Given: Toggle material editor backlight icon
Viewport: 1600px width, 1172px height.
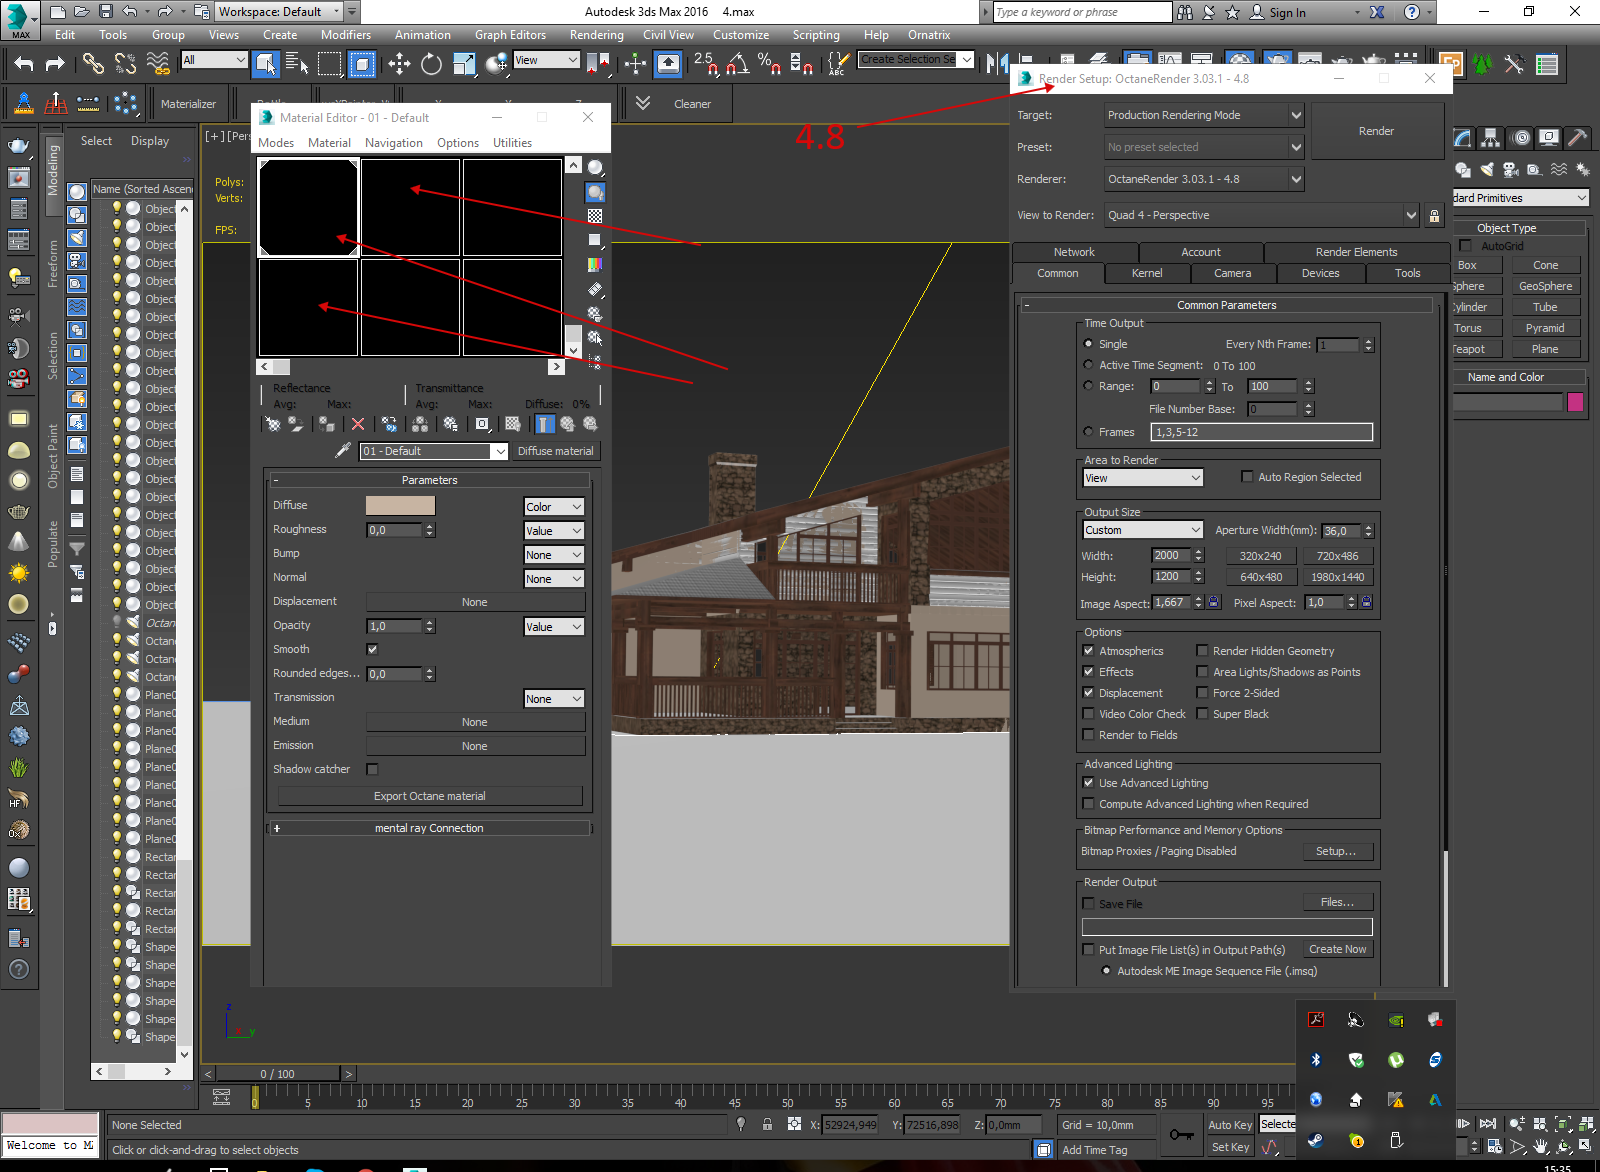Looking at the screenshot, I should pos(595,192).
